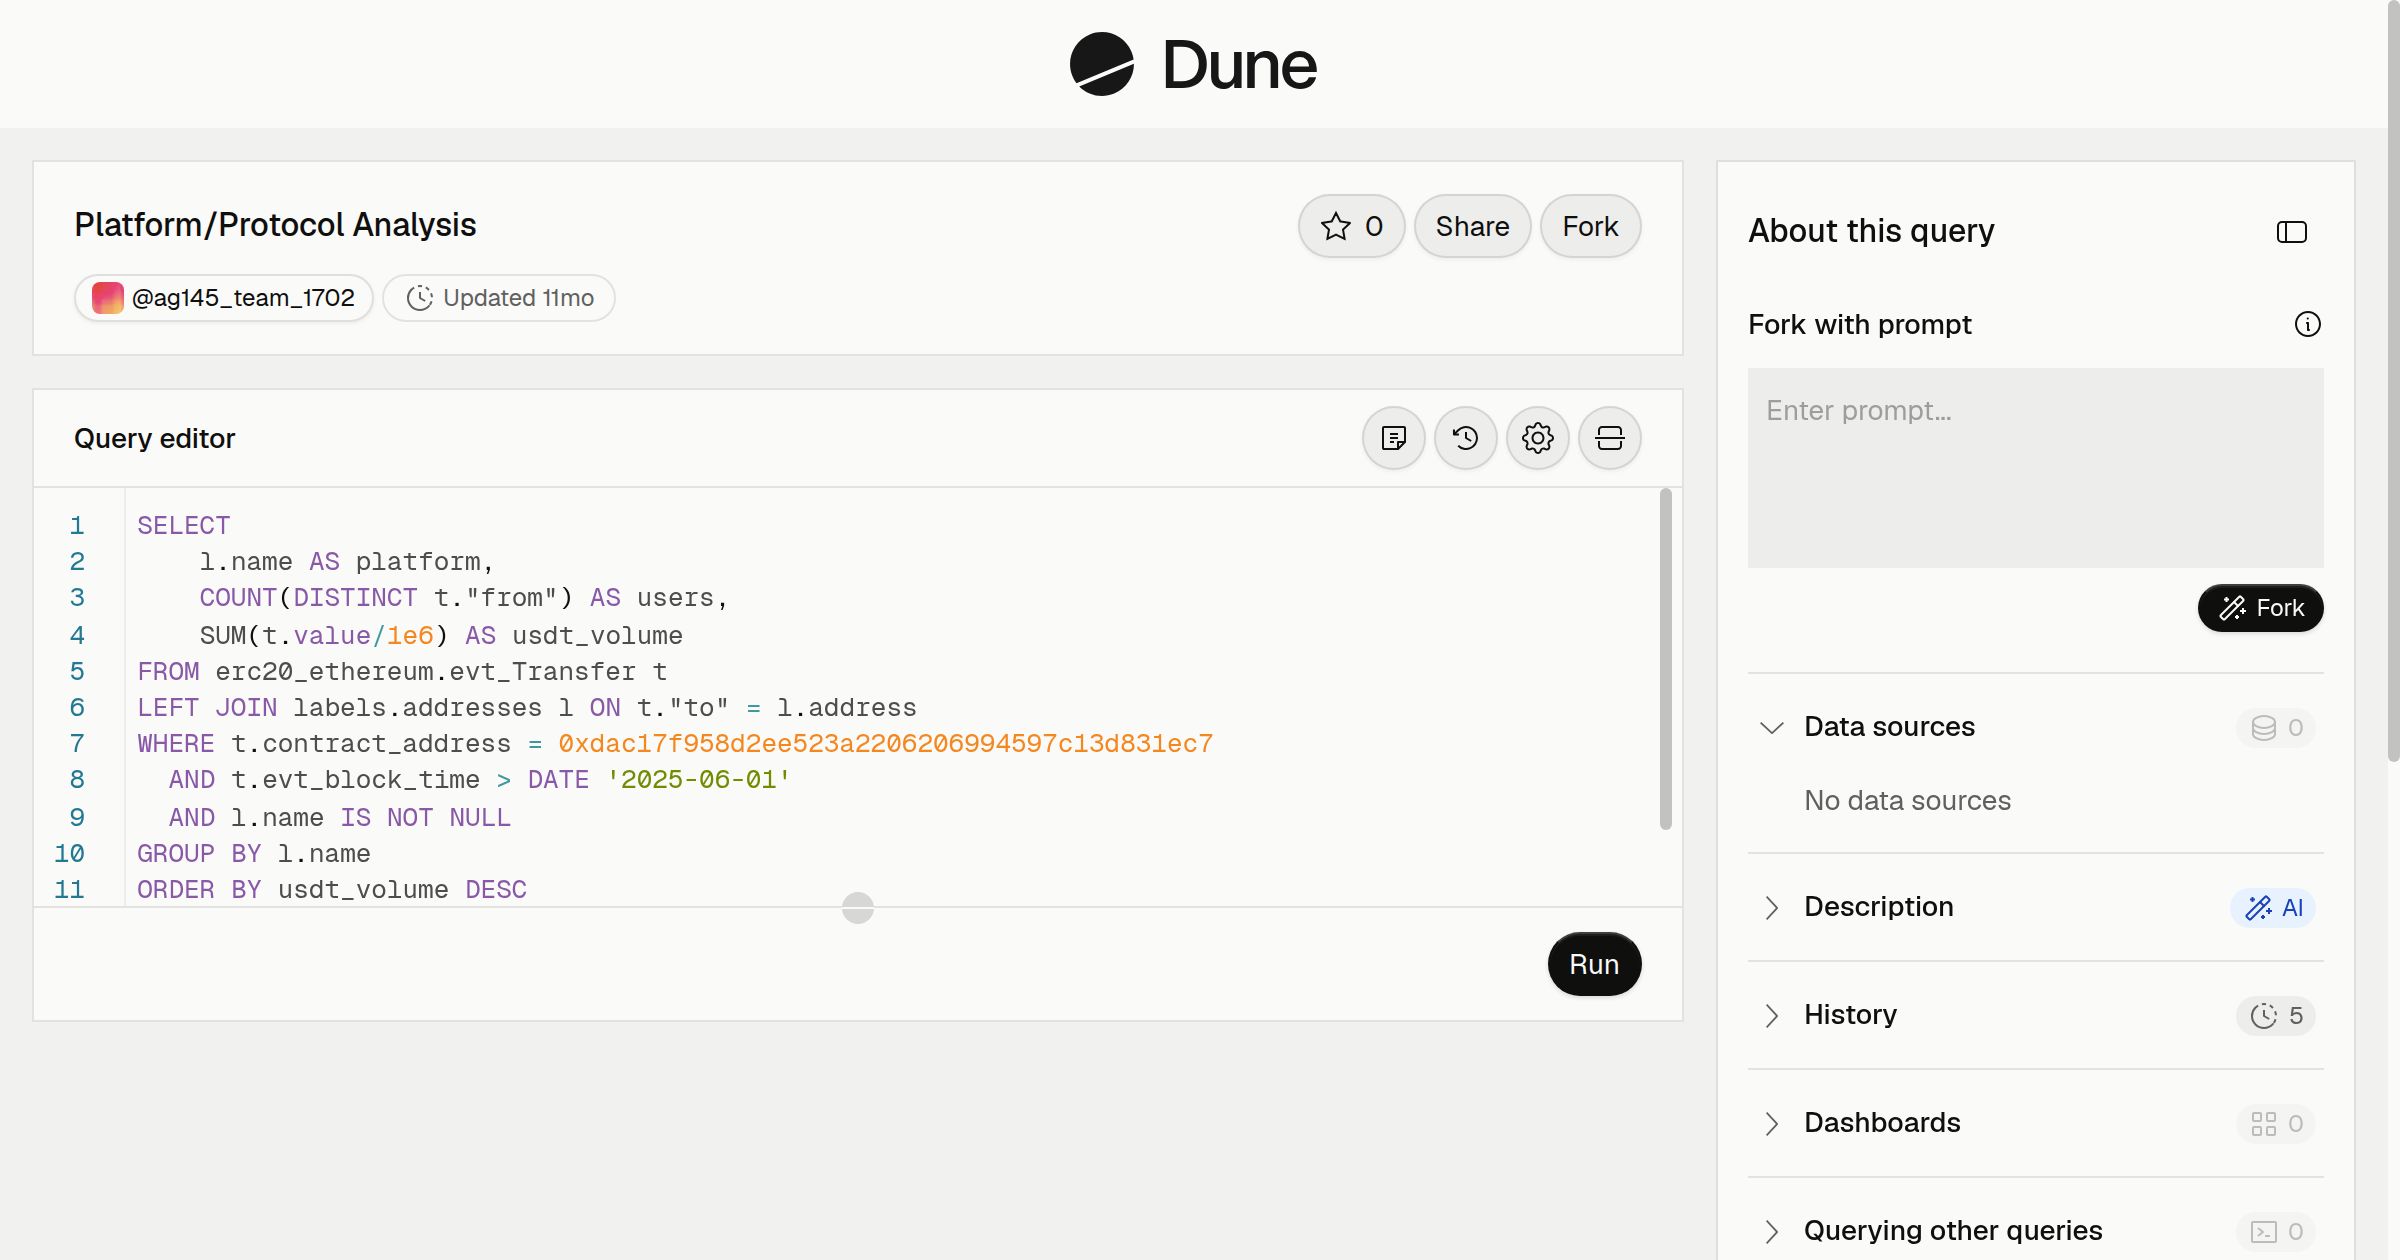Collapse the About this query side panel
Image resolution: width=2400 pixels, height=1260 pixels.
2292,232
